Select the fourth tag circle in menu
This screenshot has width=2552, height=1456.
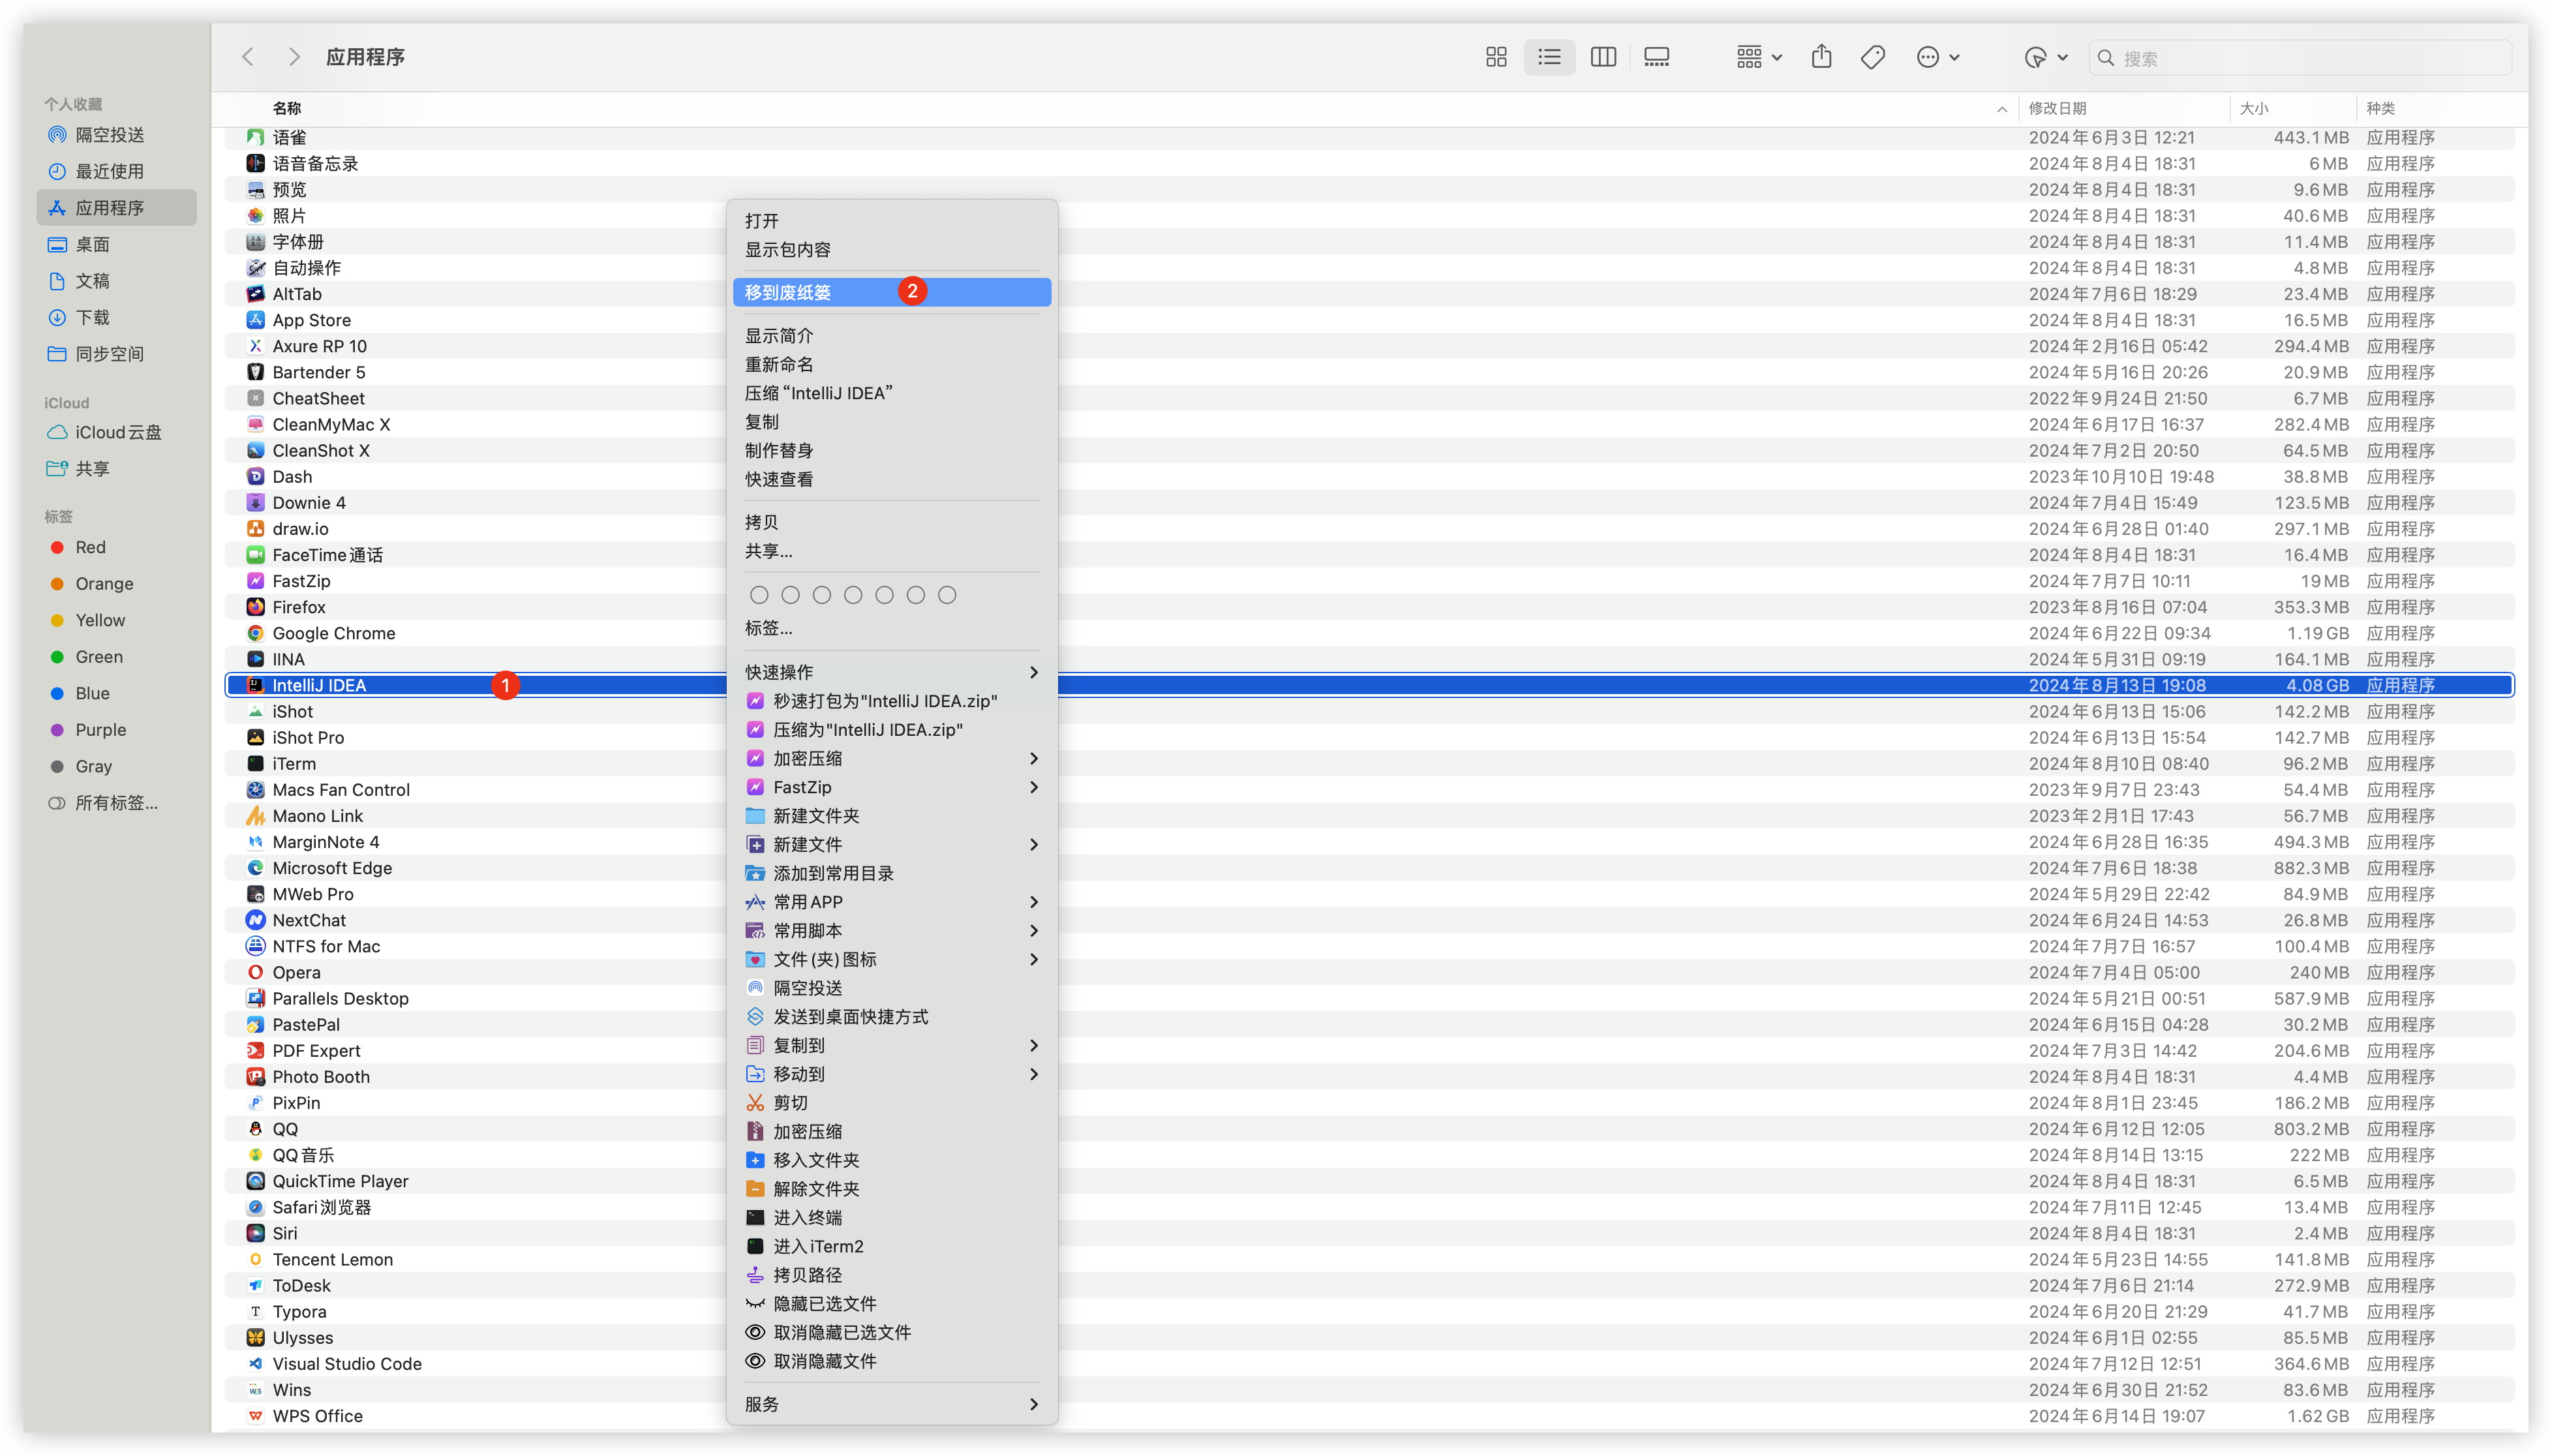click(853, 595)
